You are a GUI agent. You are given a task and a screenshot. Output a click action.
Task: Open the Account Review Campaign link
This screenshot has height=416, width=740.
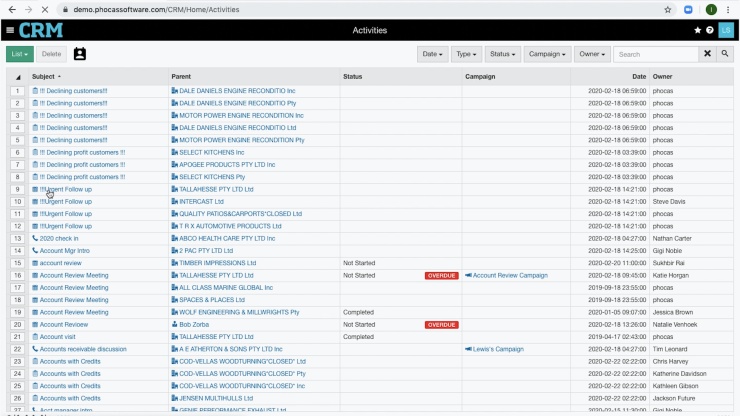point(510,275)
